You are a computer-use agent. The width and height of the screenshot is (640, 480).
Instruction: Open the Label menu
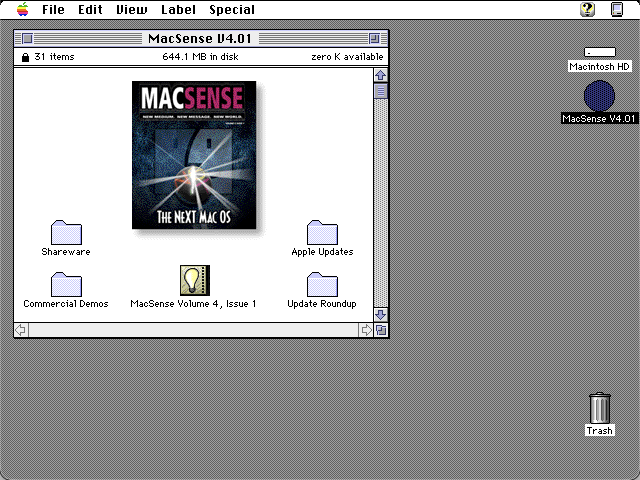(178, 9)
